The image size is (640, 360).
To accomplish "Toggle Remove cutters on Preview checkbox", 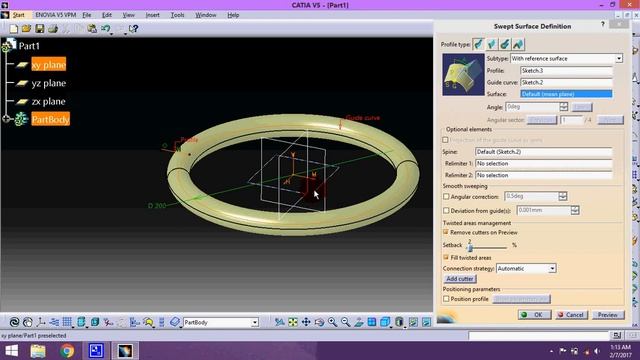I will [446, 232].
